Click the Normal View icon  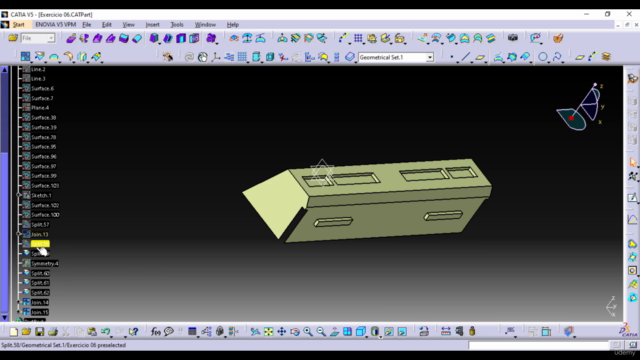(334, 331)
